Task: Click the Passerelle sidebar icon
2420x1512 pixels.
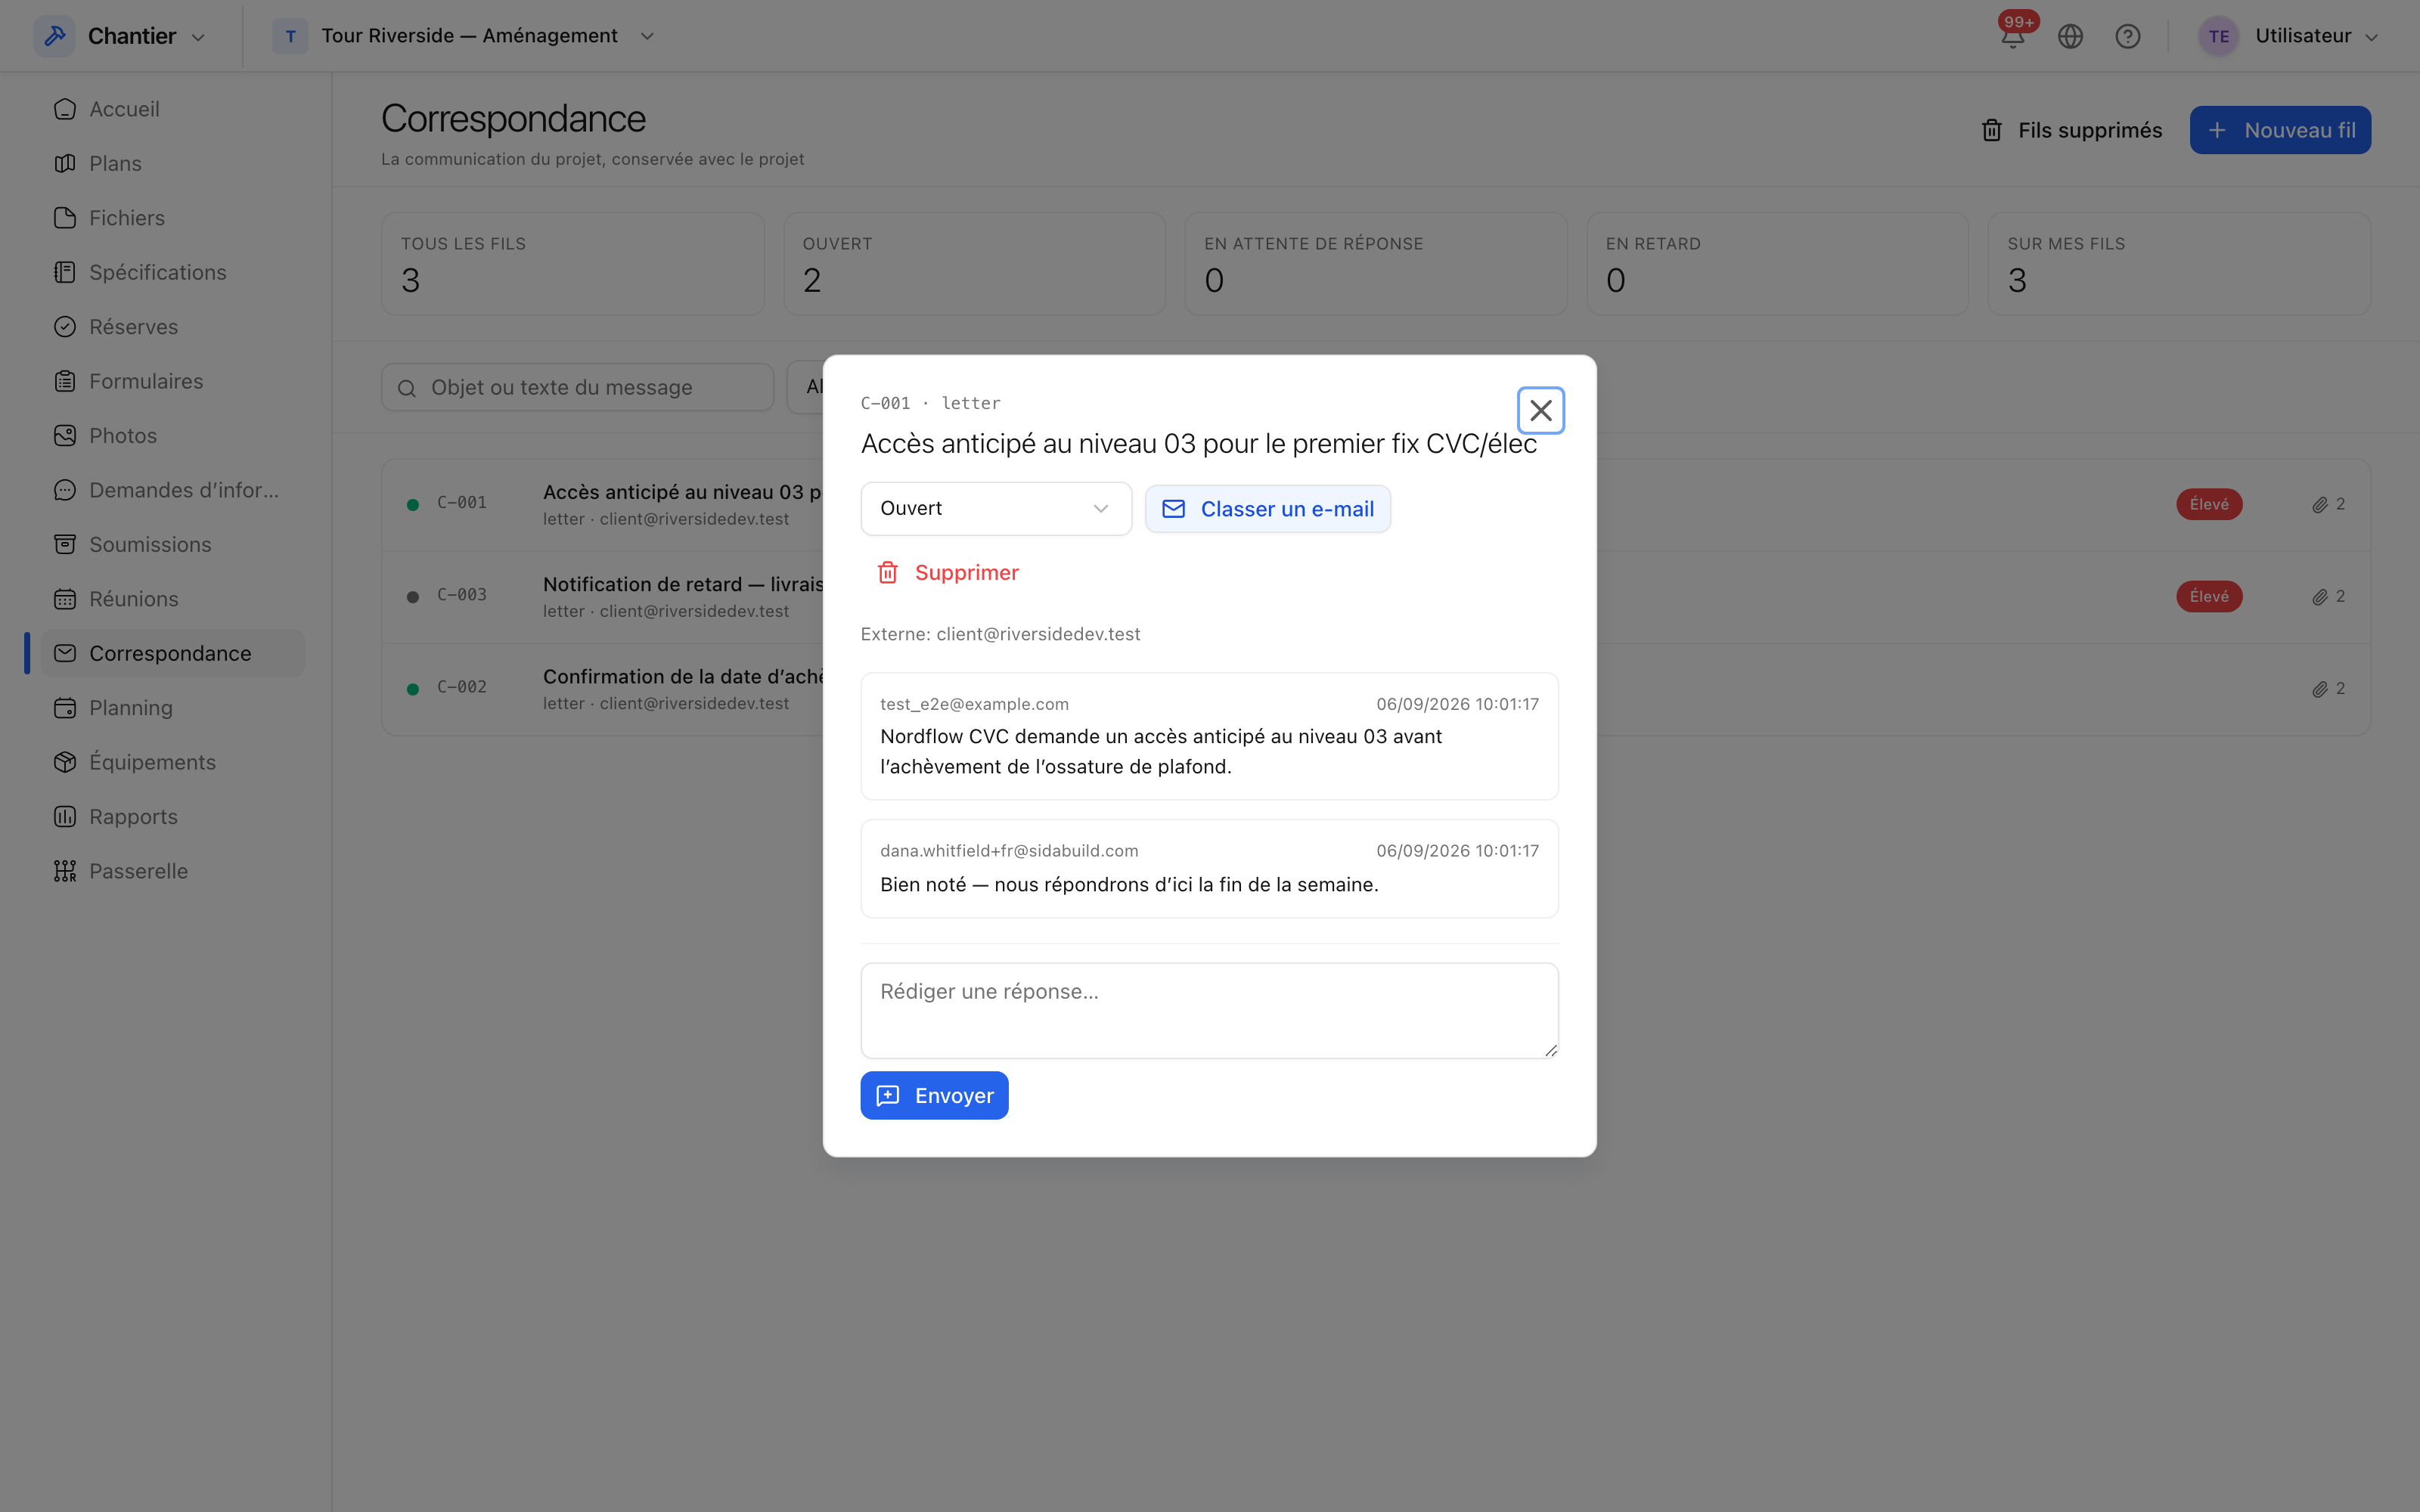Action: pos(65,871)
